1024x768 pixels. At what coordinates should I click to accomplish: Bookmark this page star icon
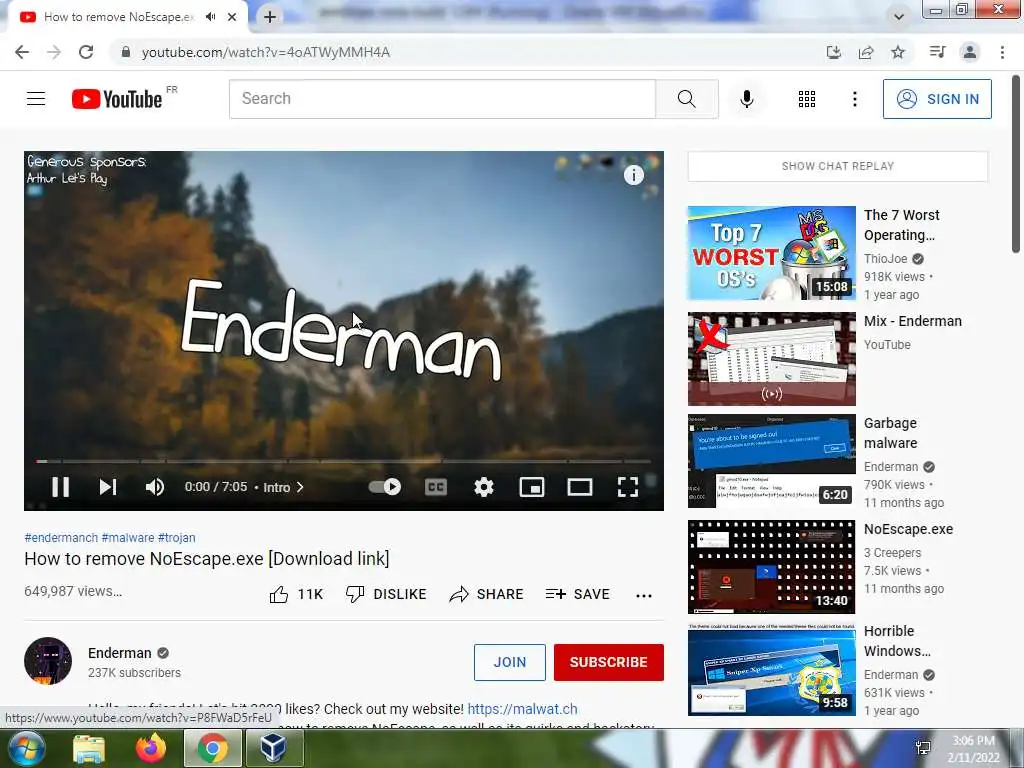pyautogui.click(x=898, y=52)
